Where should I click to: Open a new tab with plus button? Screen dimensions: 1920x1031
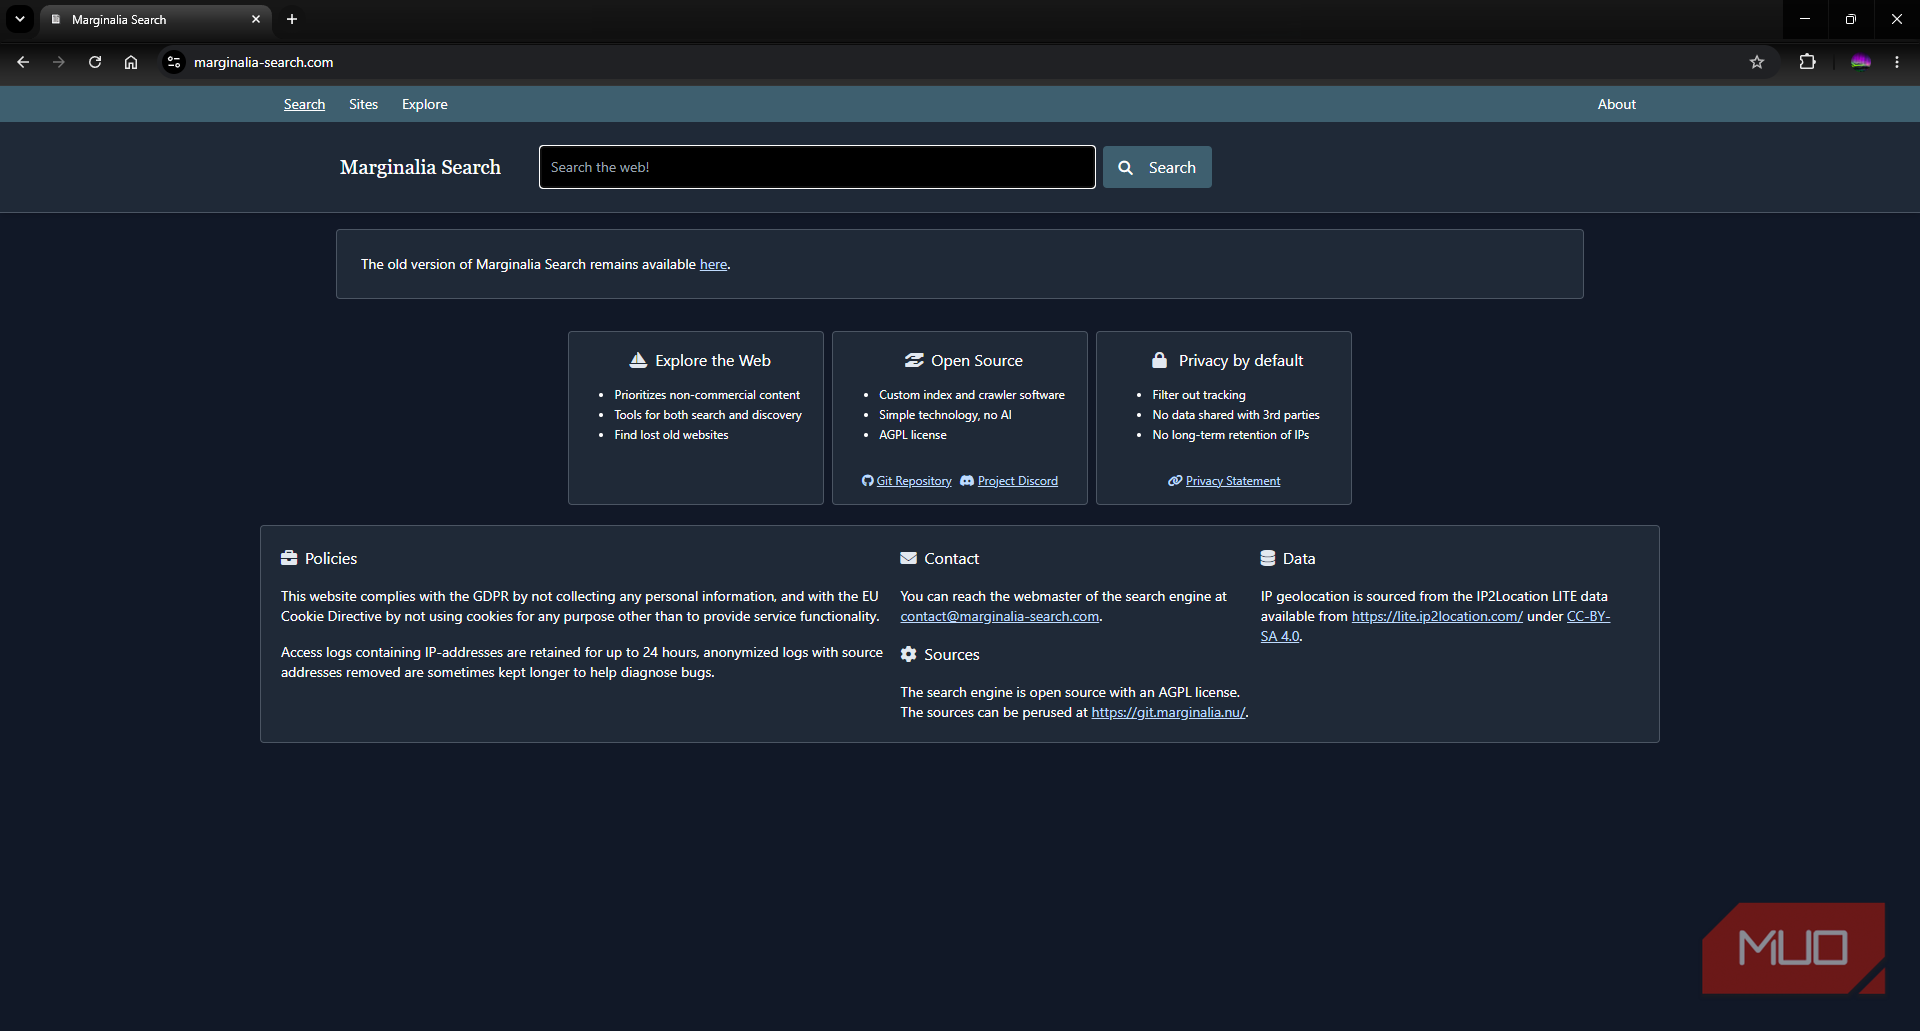click(x=292, y=19)
